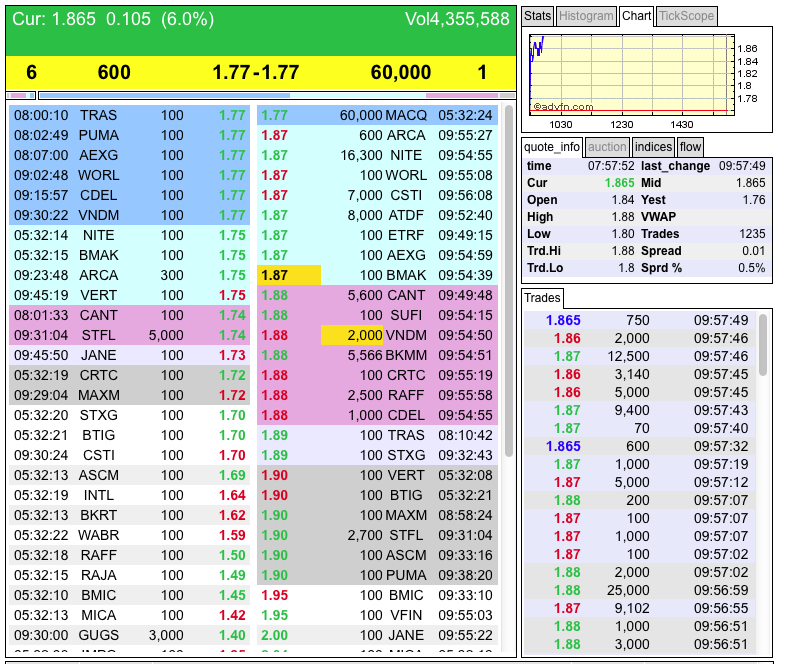Click the Spread value 0.01

pos(753,251)
